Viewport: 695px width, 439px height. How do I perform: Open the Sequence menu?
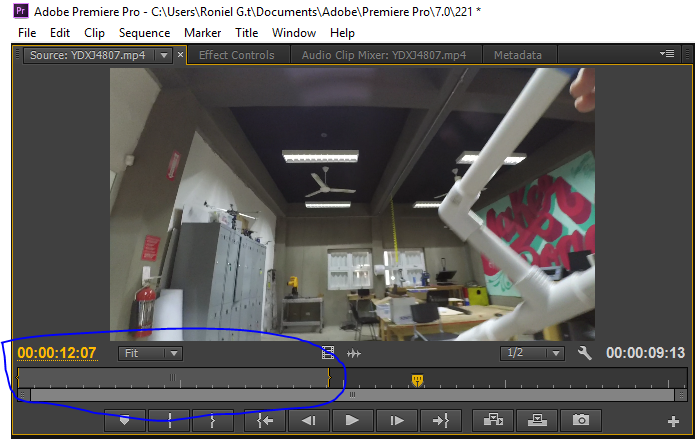coord(144,33)
